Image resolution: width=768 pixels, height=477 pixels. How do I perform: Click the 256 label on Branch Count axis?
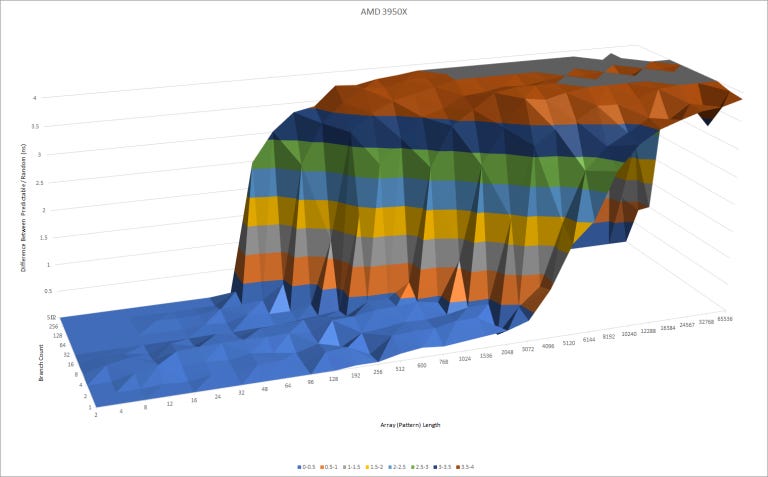click(x=53, y=326)
